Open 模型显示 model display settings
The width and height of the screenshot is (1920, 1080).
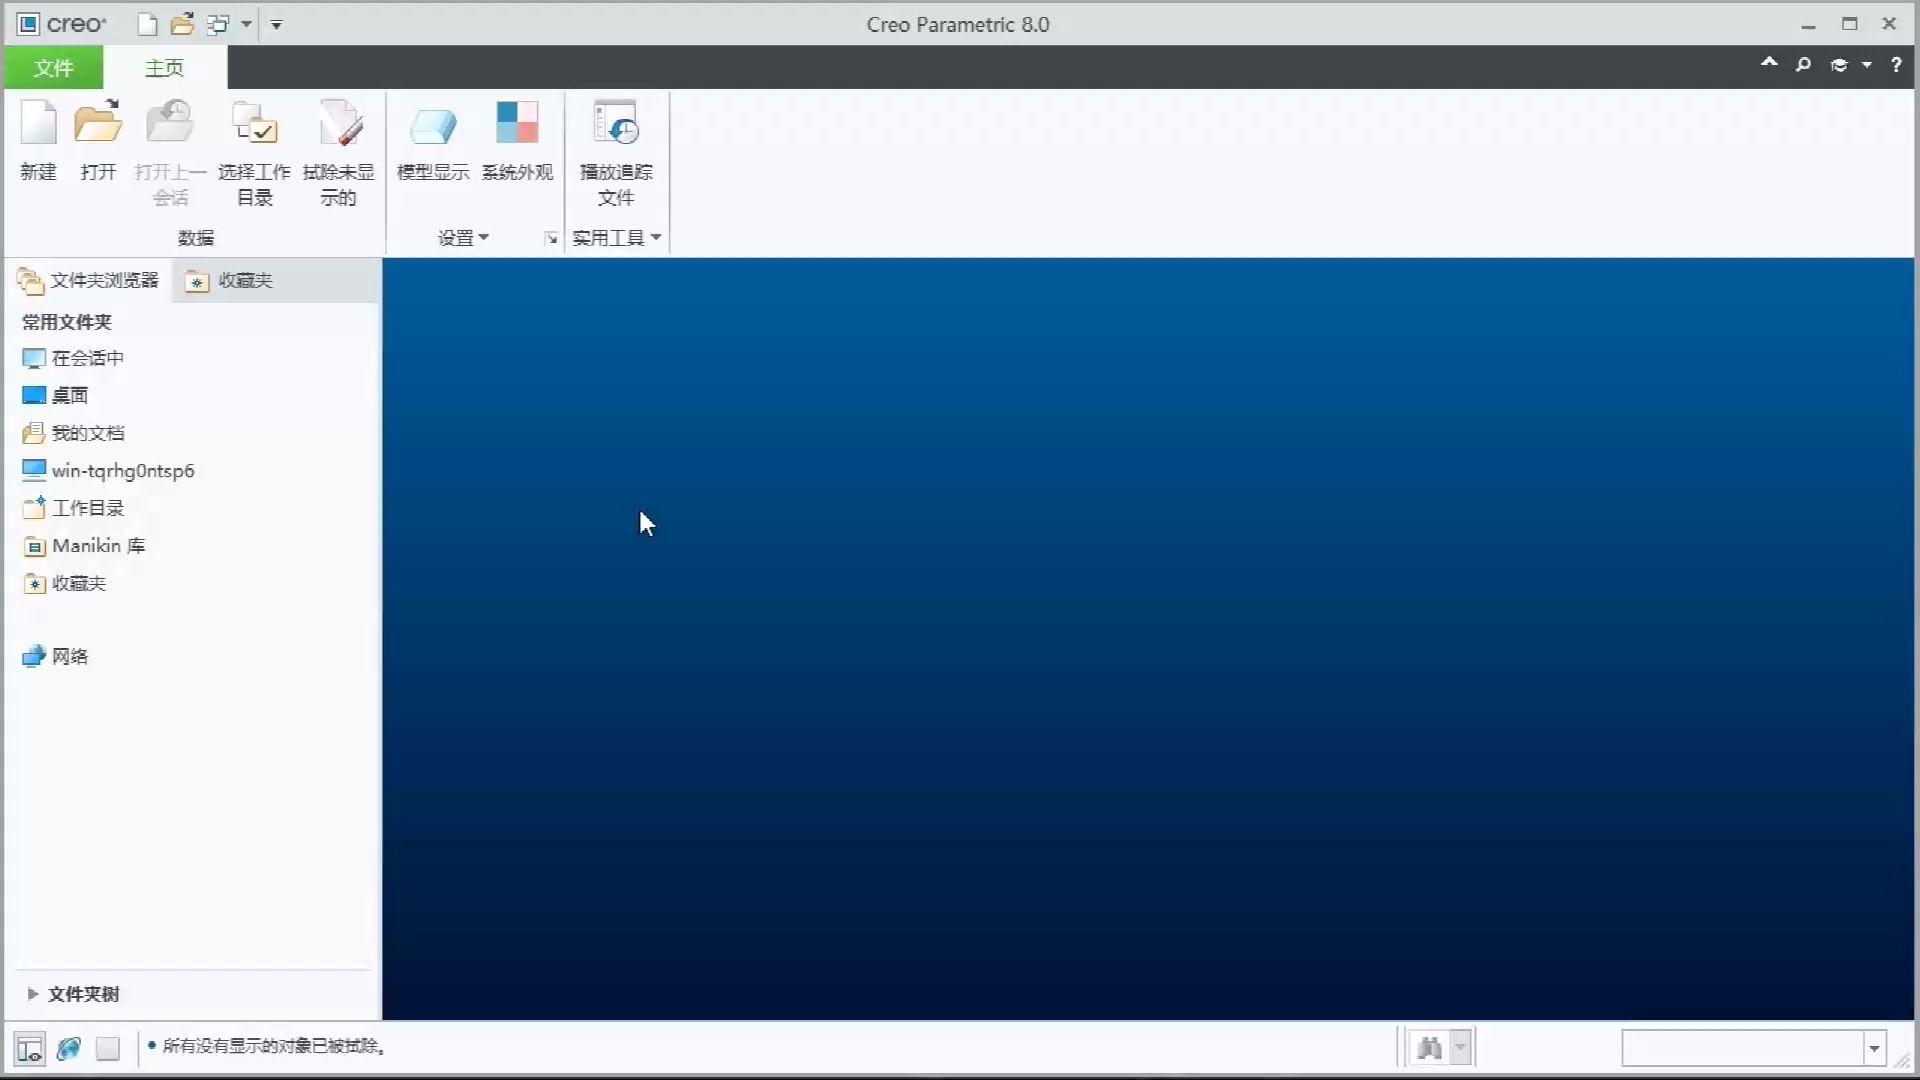tap(432, 140)
